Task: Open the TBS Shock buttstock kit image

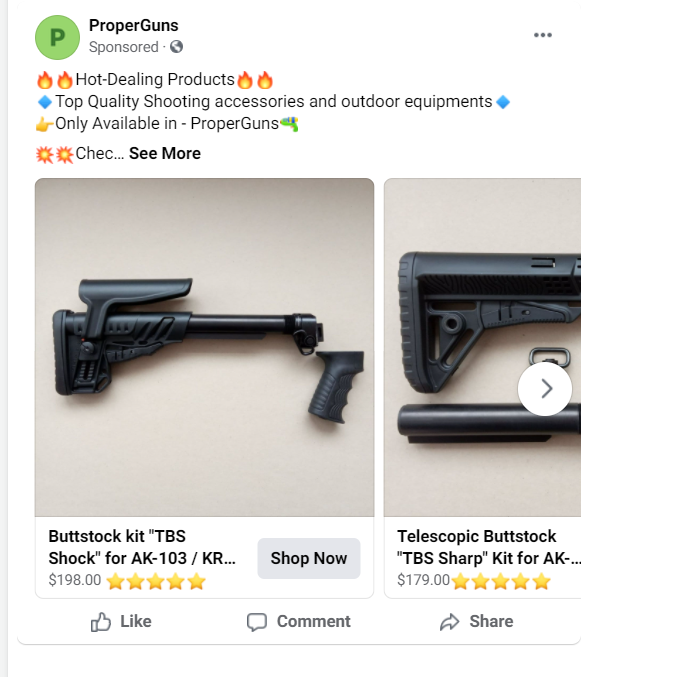Action: (x=204, y=347)
